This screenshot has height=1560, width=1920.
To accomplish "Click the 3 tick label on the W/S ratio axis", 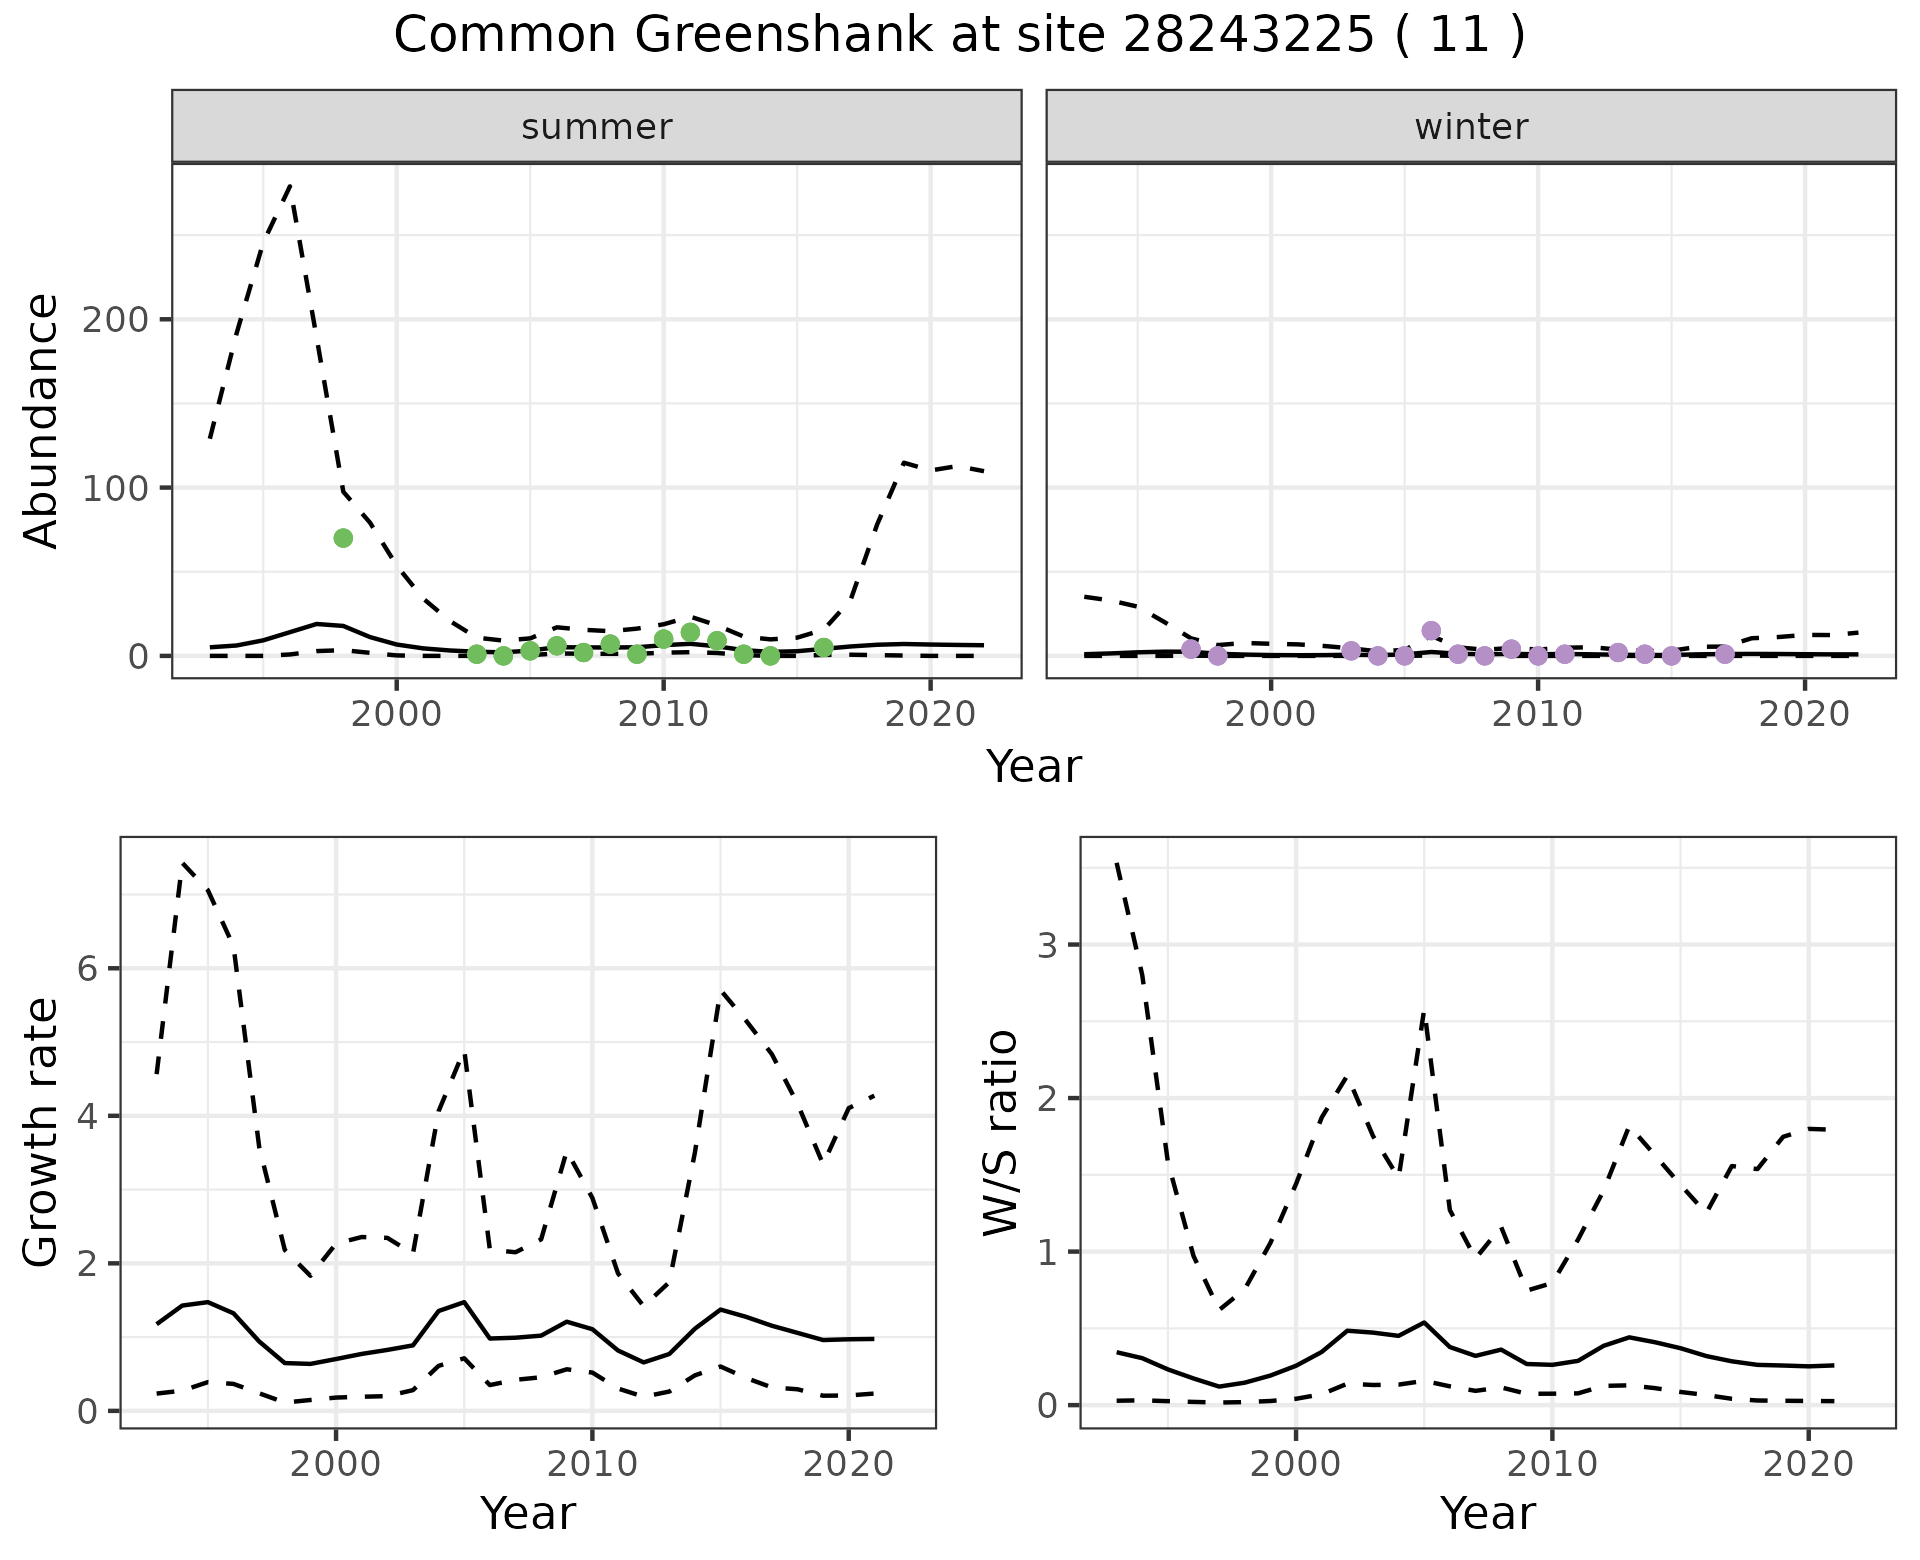I will pos(1045,945).
